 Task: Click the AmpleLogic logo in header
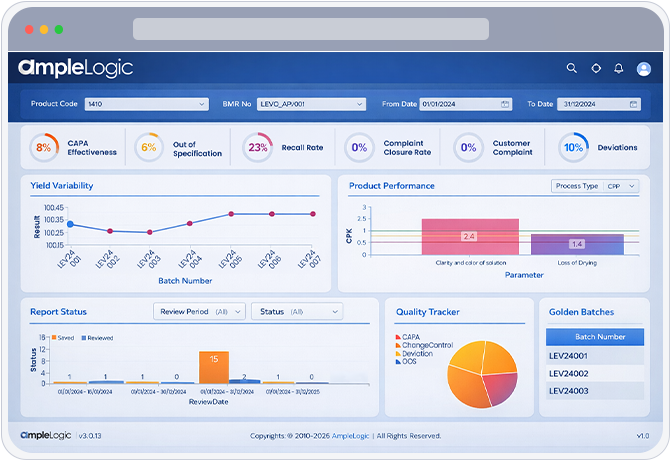click(75, 69)
